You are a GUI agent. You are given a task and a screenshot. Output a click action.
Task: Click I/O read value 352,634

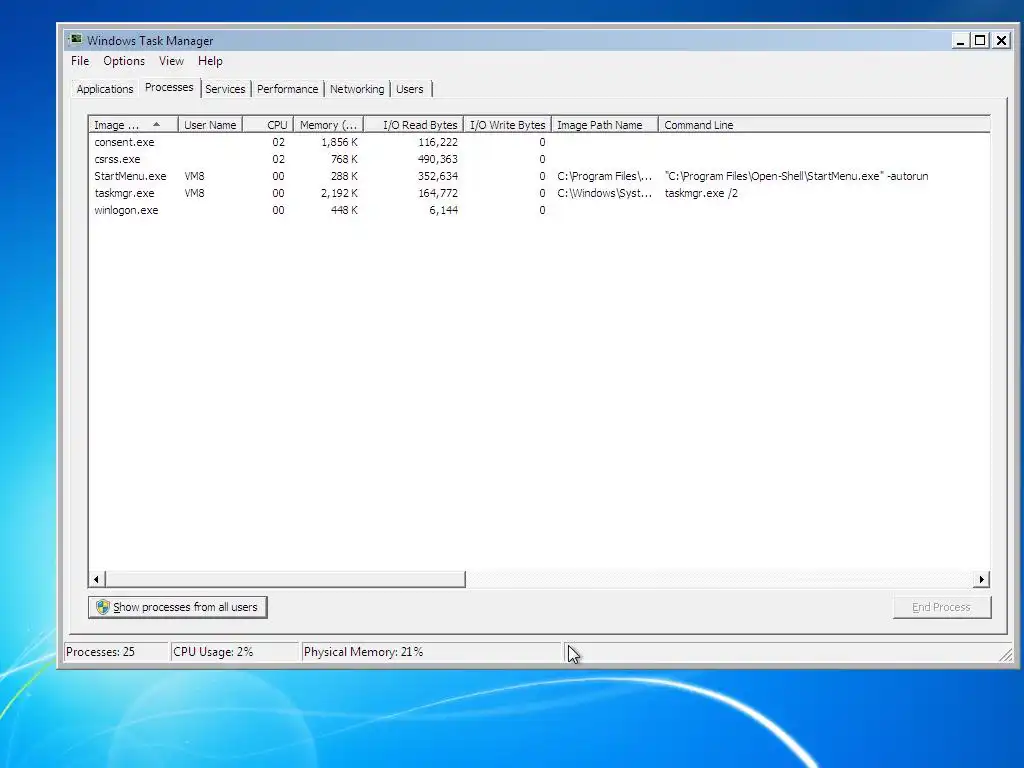coord(438,176)
